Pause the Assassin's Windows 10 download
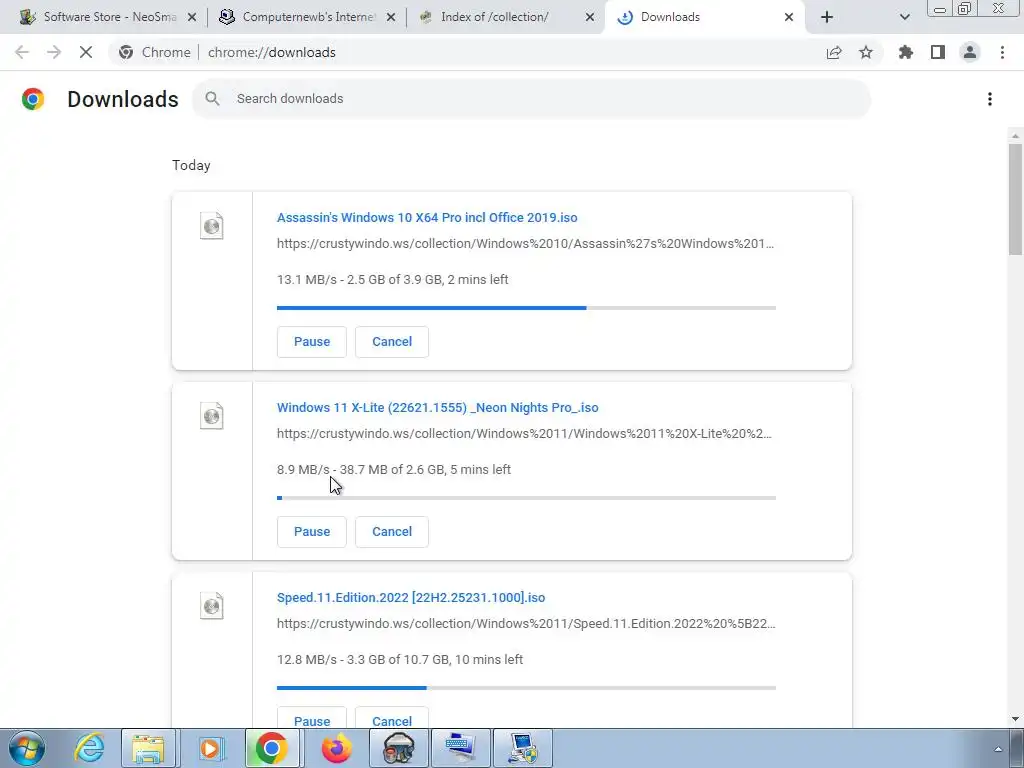 pos(312,342)
